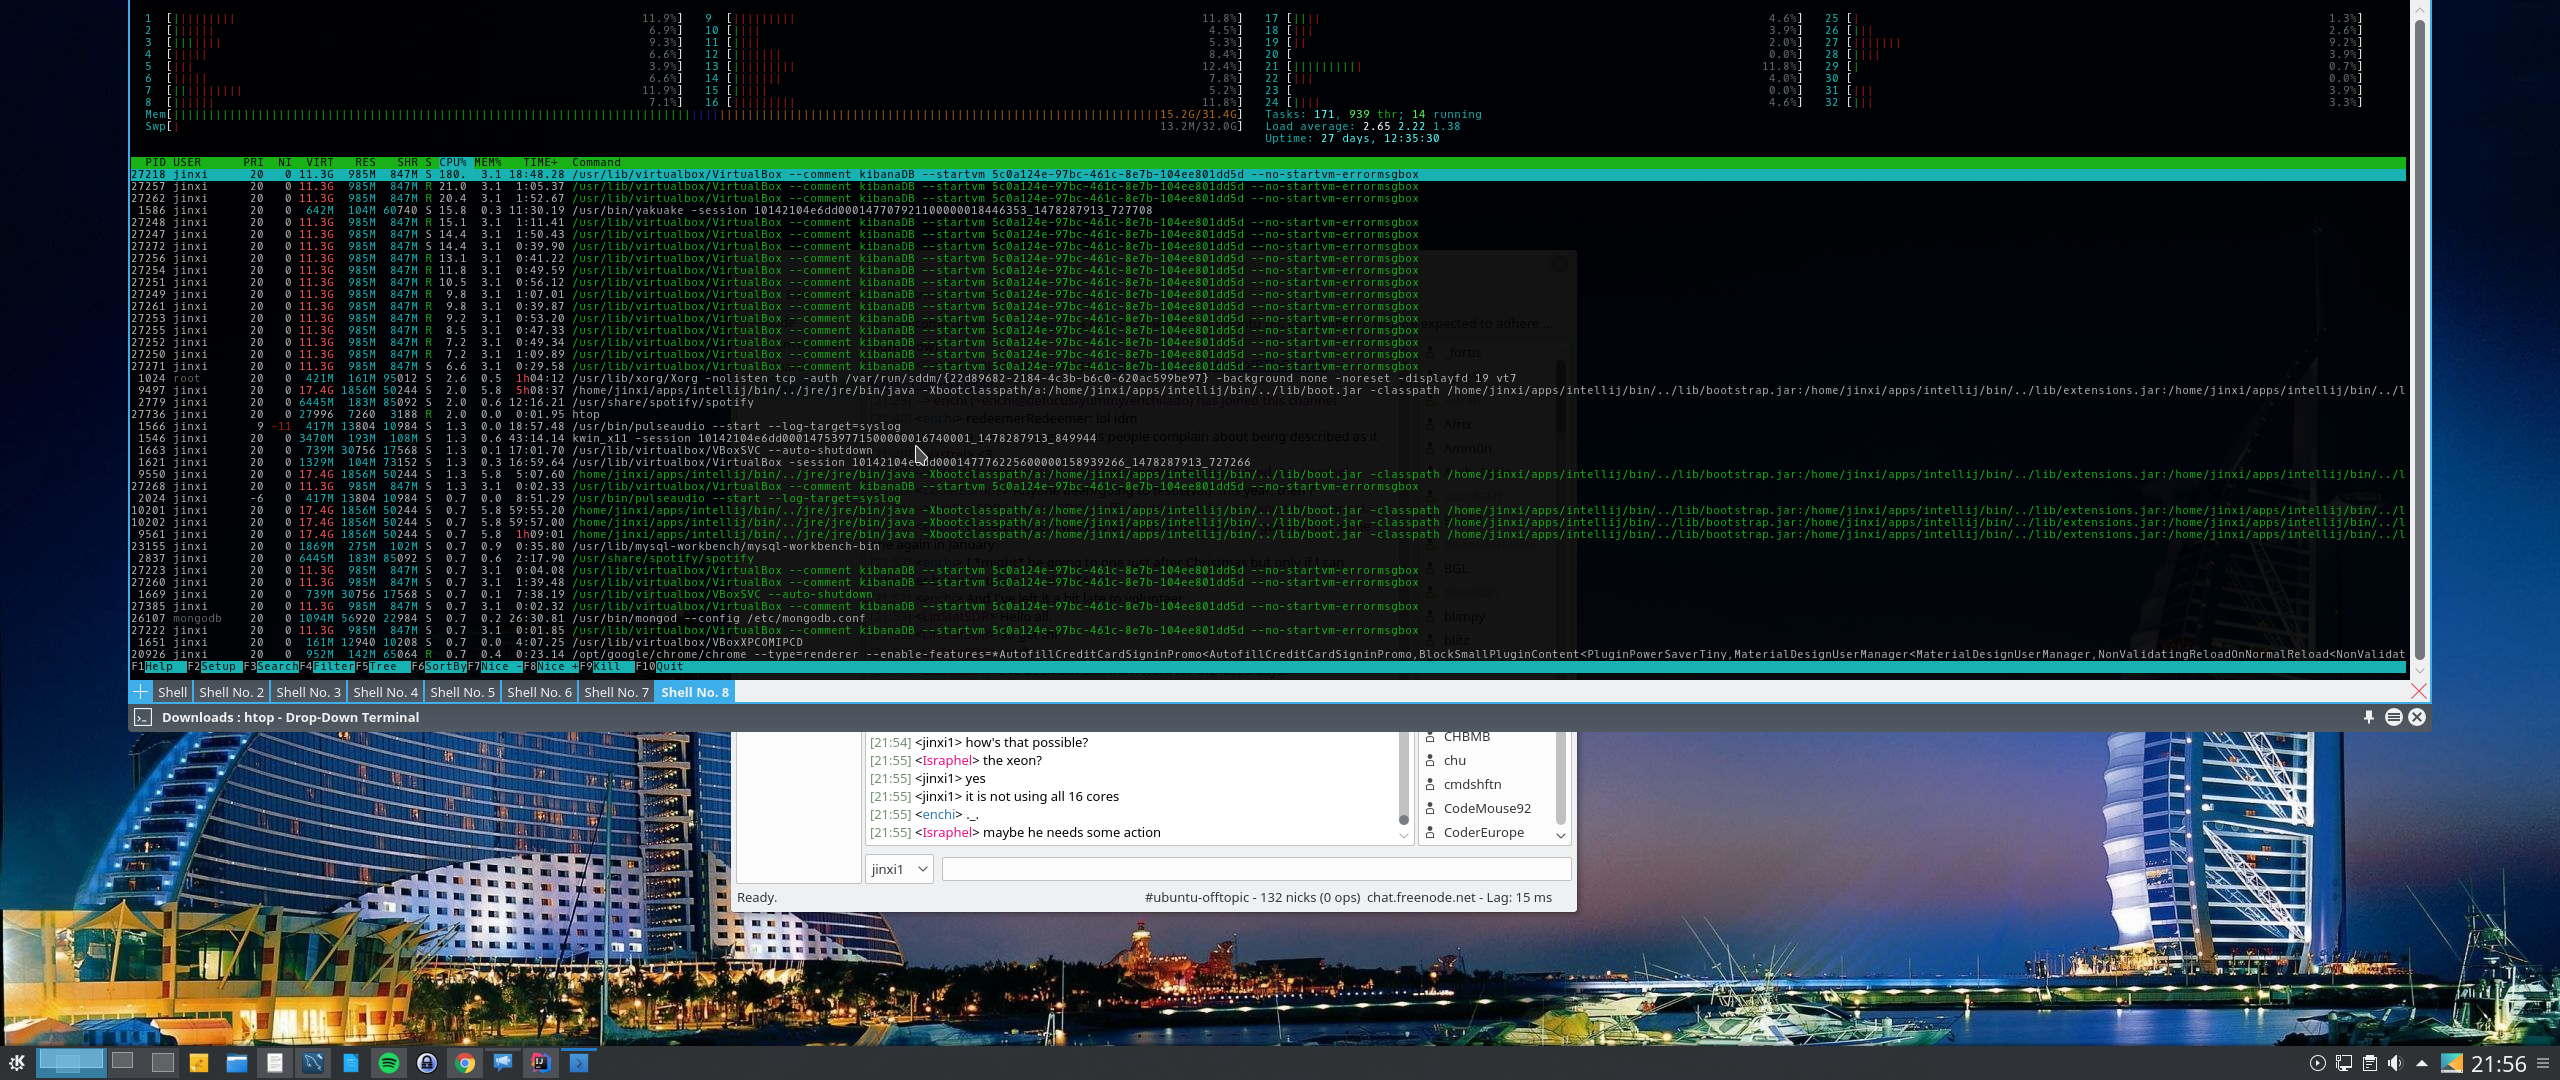
Task: Select the chrome renderer process row PID 20926
Action: (1268, 654)
